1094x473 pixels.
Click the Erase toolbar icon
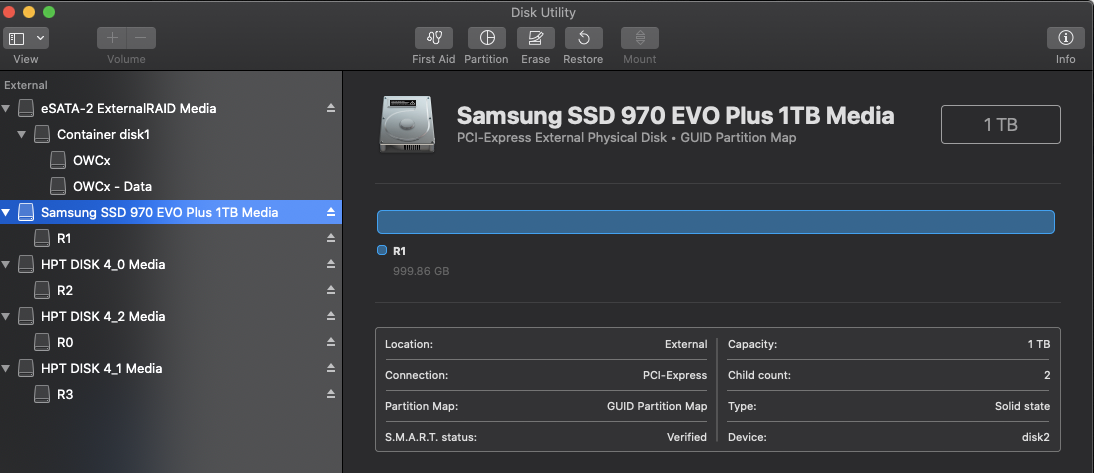[535, 38]
